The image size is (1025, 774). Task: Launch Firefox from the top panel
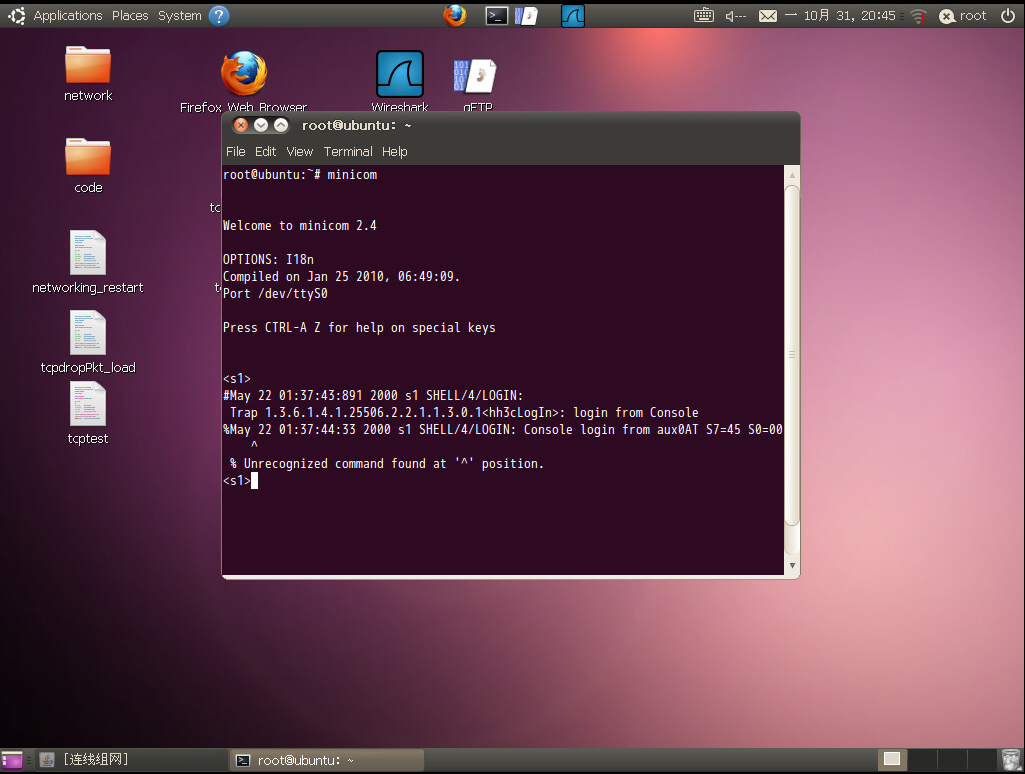pyautogui.click(x=455, y=15)
